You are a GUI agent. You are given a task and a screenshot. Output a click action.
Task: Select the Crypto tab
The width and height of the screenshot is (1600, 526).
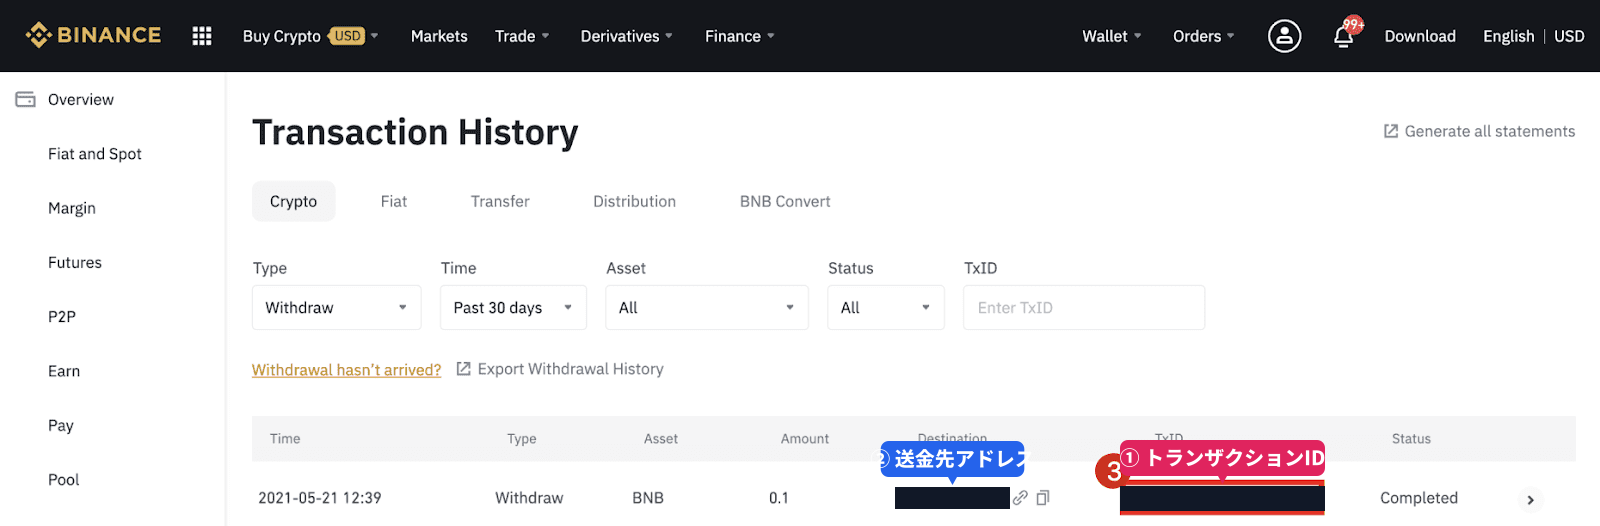[293, 201]
